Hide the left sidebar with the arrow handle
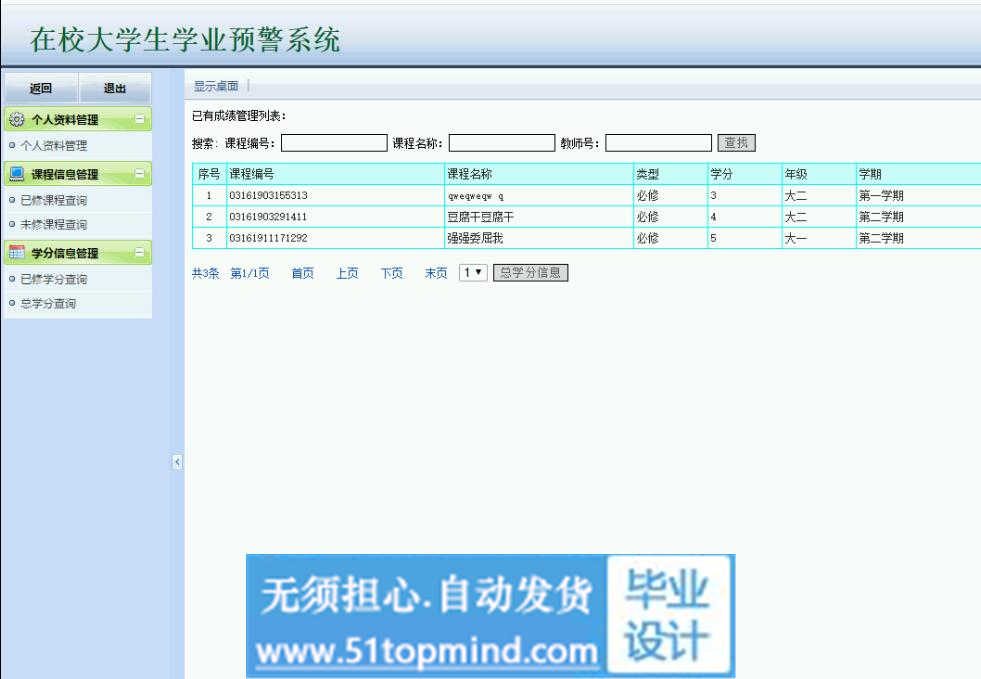Viewport: 981px width, 679px height. (177, 461)
